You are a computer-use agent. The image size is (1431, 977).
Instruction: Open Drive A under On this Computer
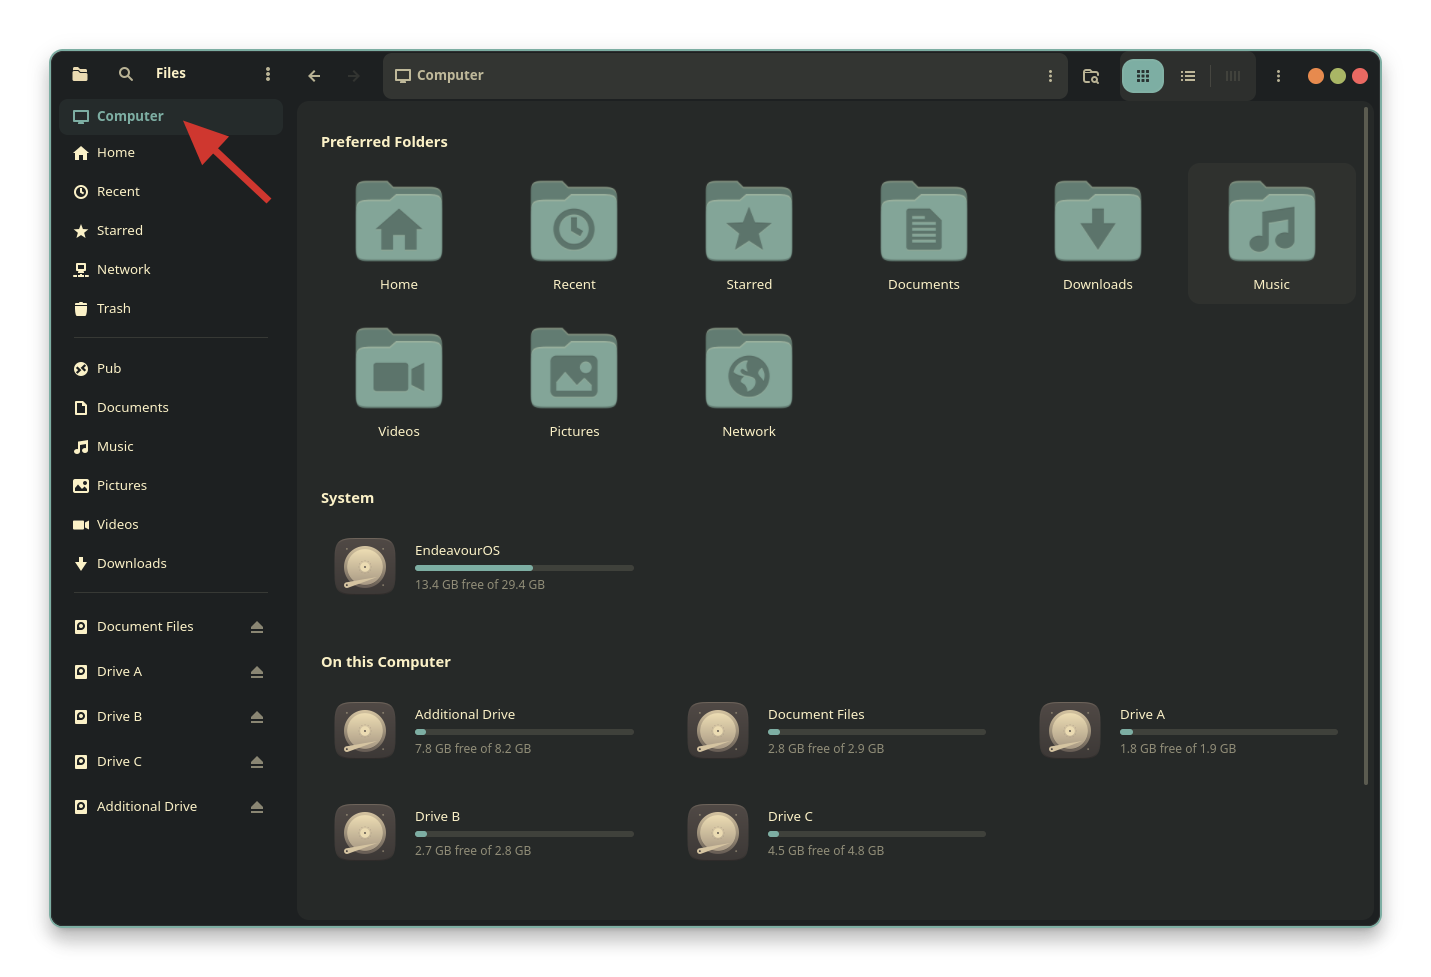pyautogui.click(x=1190, y=730)
